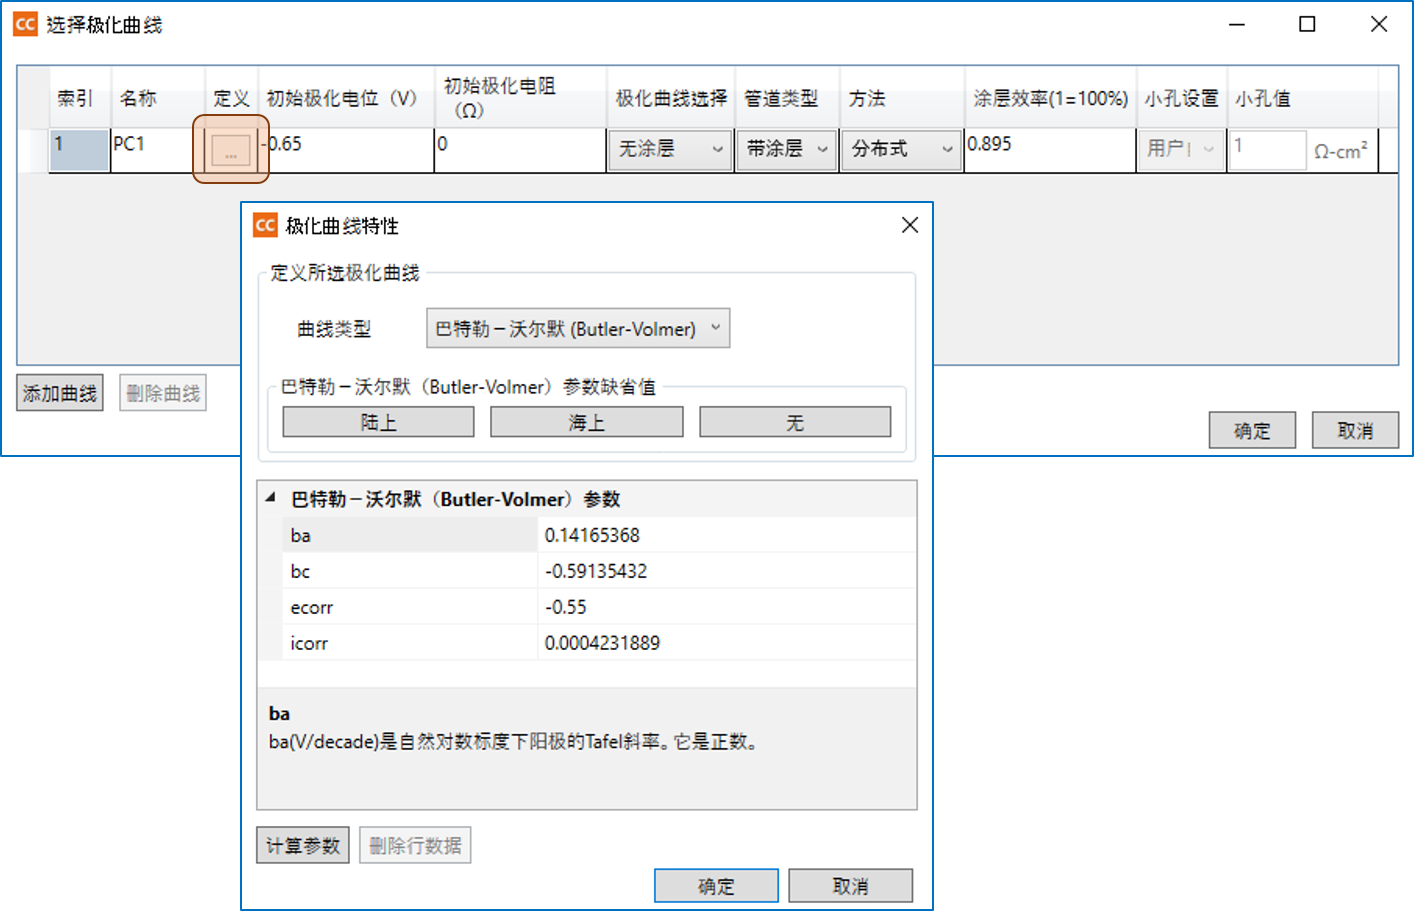Image resolution: width=1414 pixels, height=911 pixels.
Task: Click the 名称 cell PC1
Action: 157,150
